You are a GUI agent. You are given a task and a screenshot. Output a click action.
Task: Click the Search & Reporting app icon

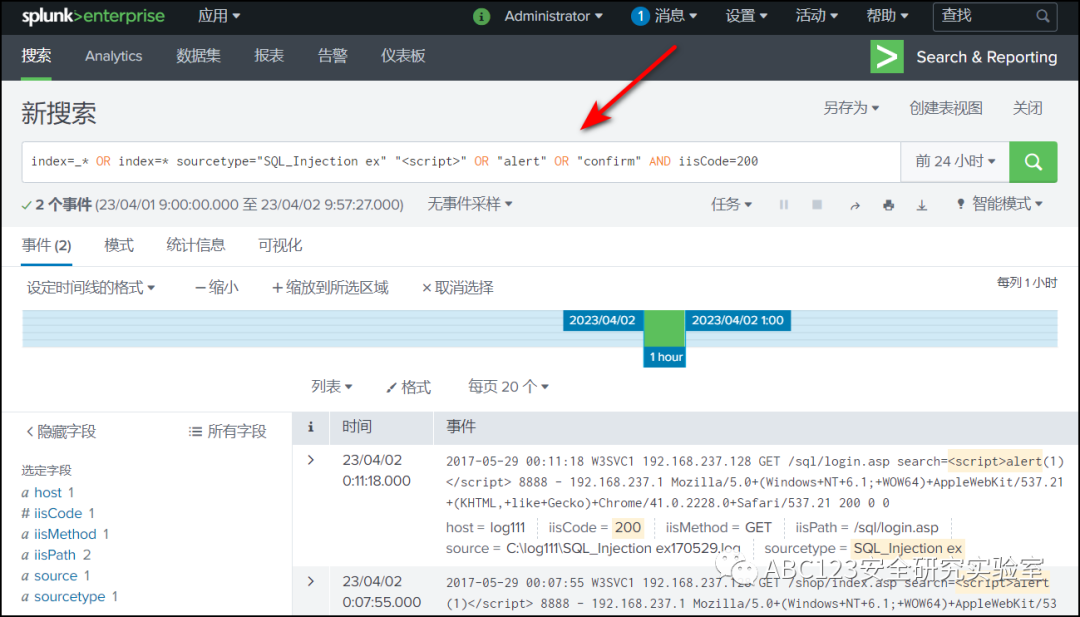tap(886, 56)
